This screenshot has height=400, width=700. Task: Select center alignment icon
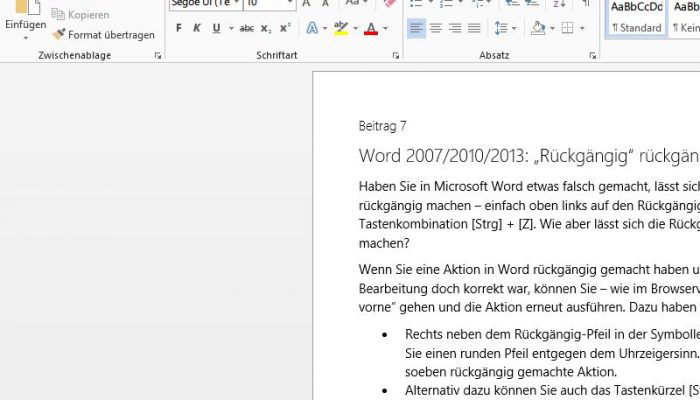point(436,28)
